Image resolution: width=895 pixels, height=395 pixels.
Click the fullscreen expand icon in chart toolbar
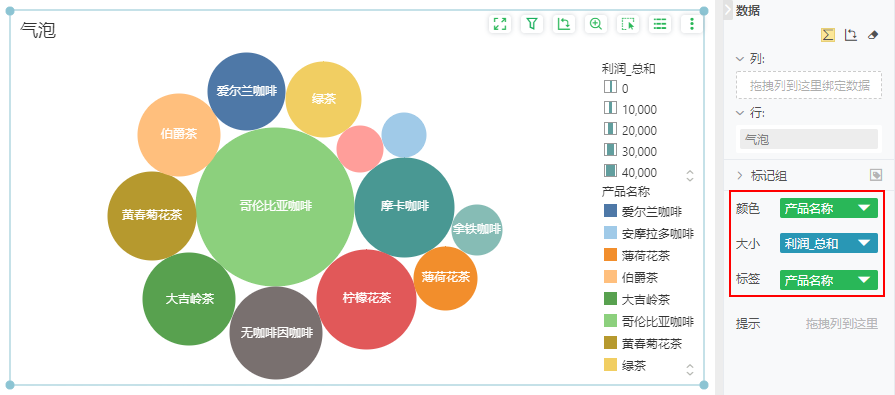(500, 24)
